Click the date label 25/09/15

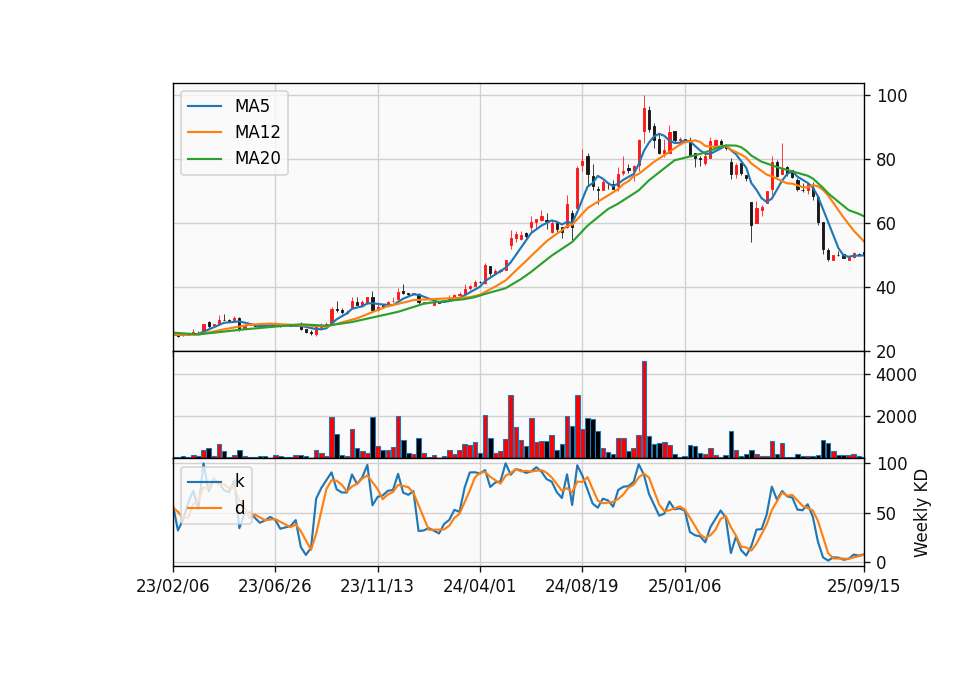point(864,586)
